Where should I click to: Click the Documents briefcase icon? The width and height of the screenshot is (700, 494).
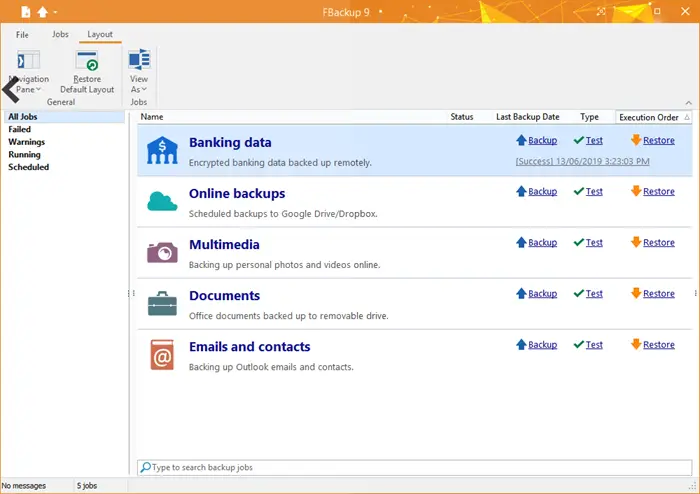[x=162, y=303]
